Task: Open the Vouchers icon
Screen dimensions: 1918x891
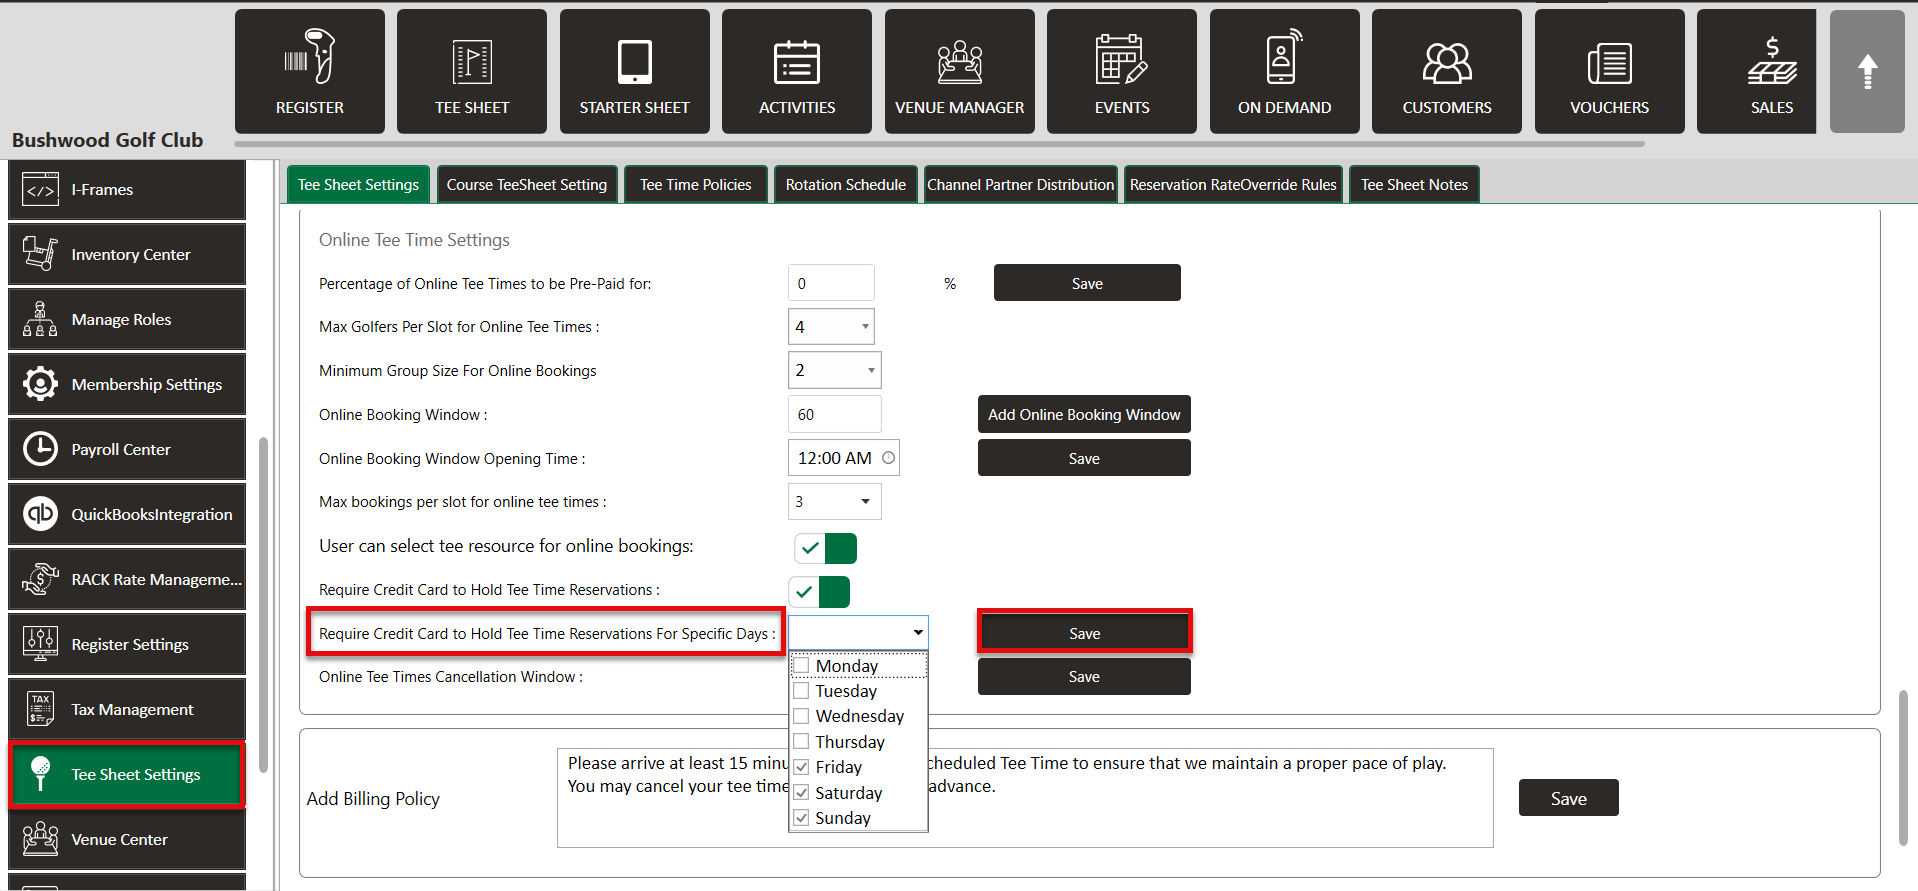Action: tap(1609, 63)
